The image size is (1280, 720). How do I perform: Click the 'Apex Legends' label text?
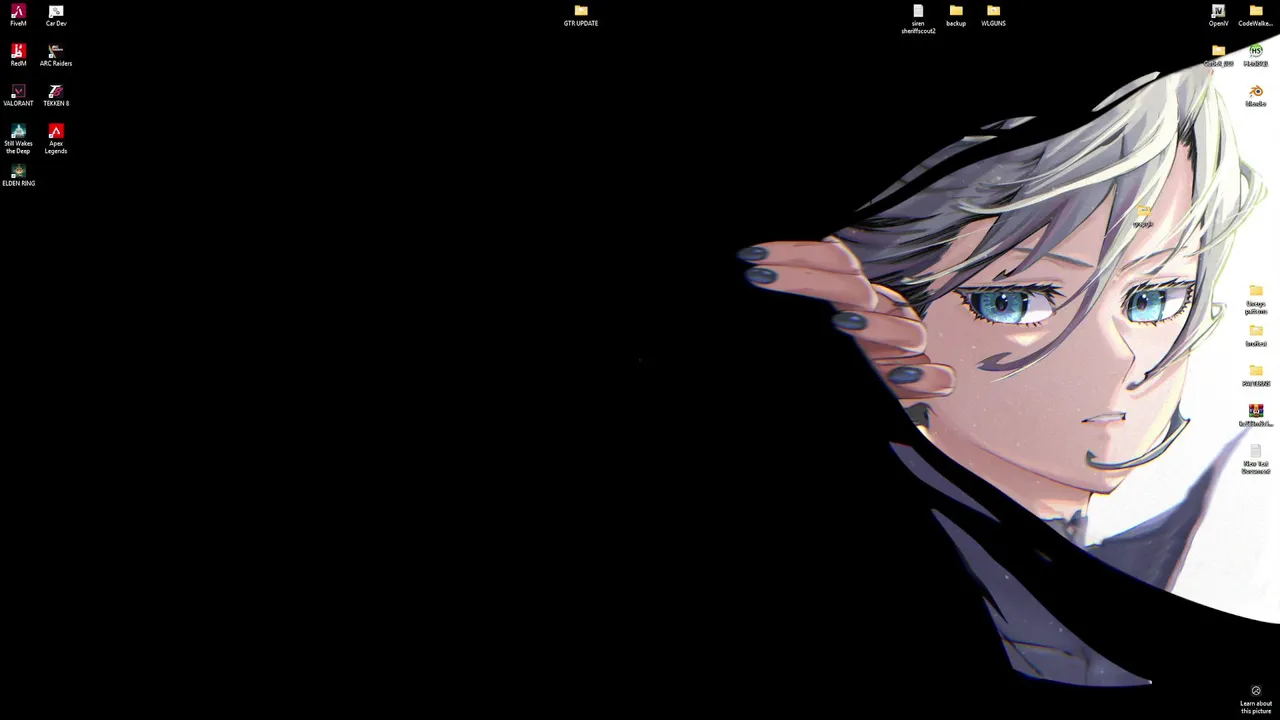coord(56,147)
